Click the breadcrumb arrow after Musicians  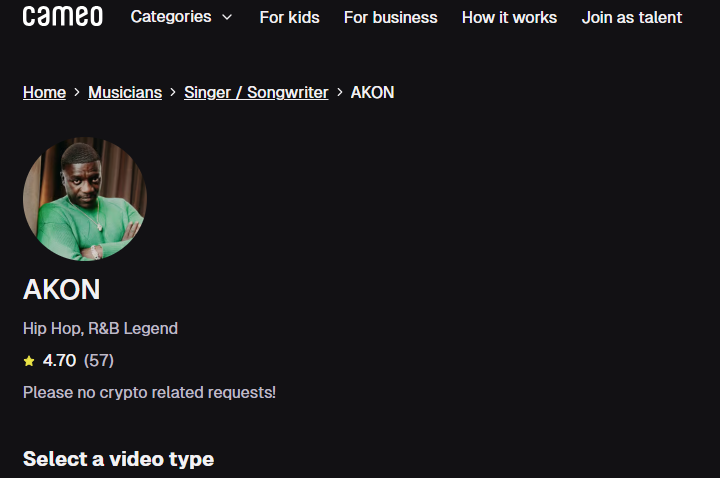tap(173, 92)
